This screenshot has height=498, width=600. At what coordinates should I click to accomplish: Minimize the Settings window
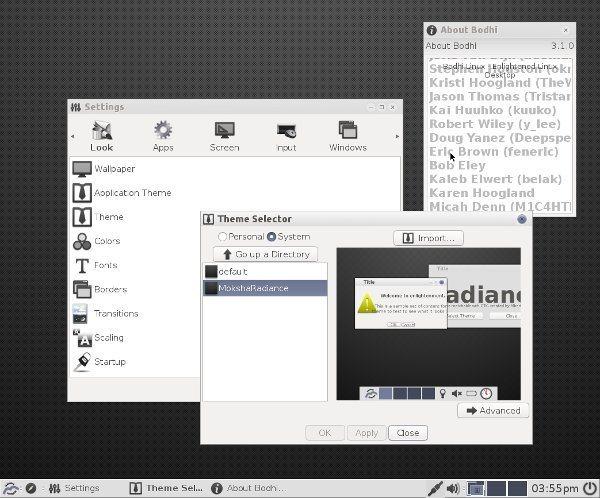[x=371, y=108]
